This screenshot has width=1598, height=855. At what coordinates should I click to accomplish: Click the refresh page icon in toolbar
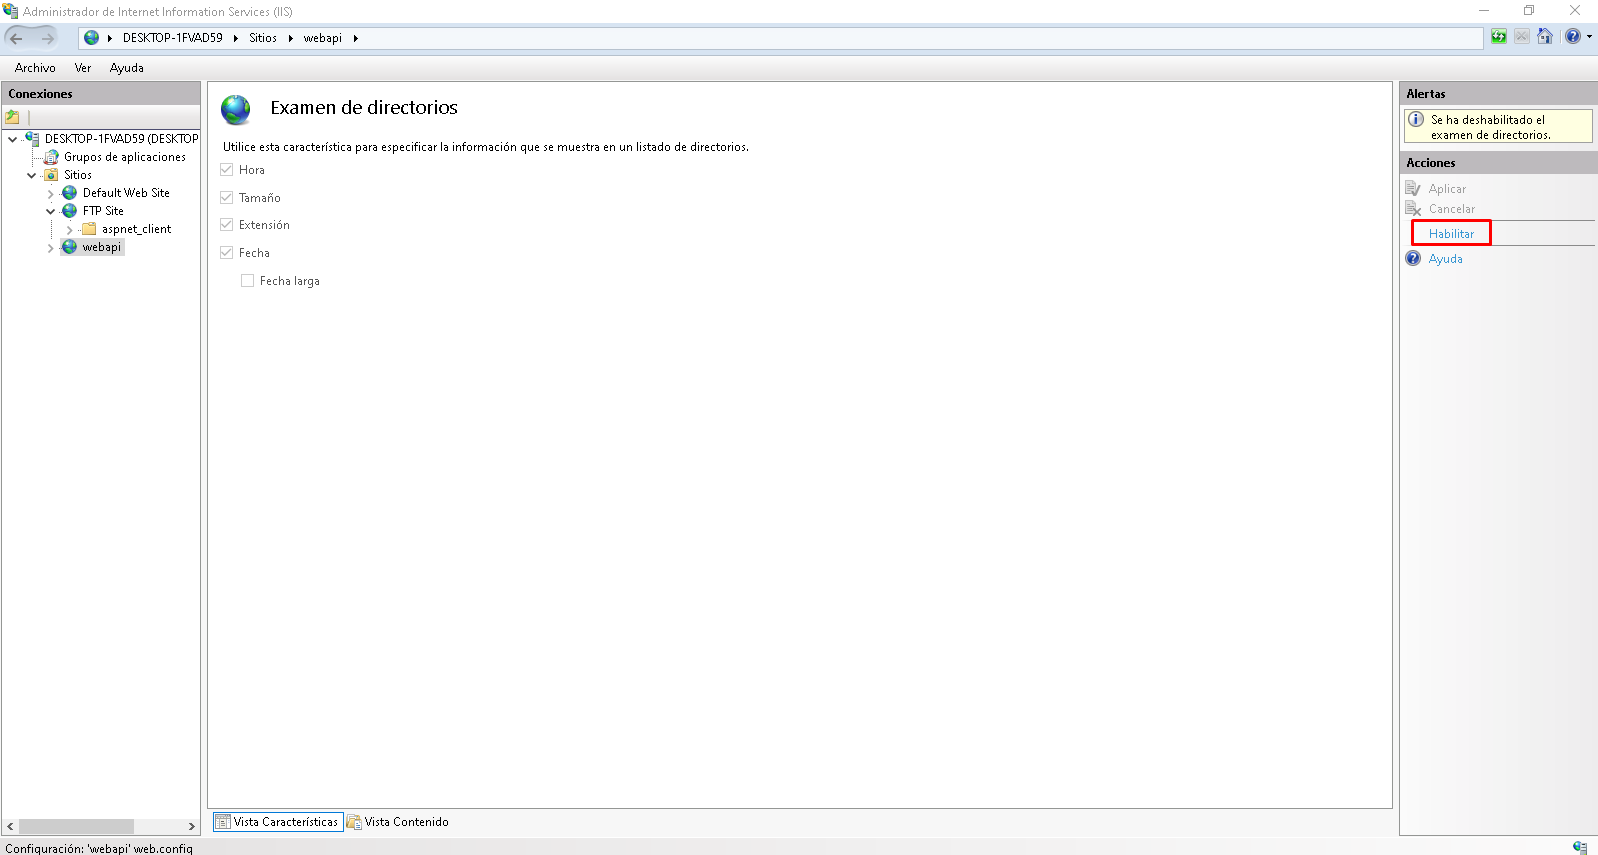click(x=1498, y=37)
